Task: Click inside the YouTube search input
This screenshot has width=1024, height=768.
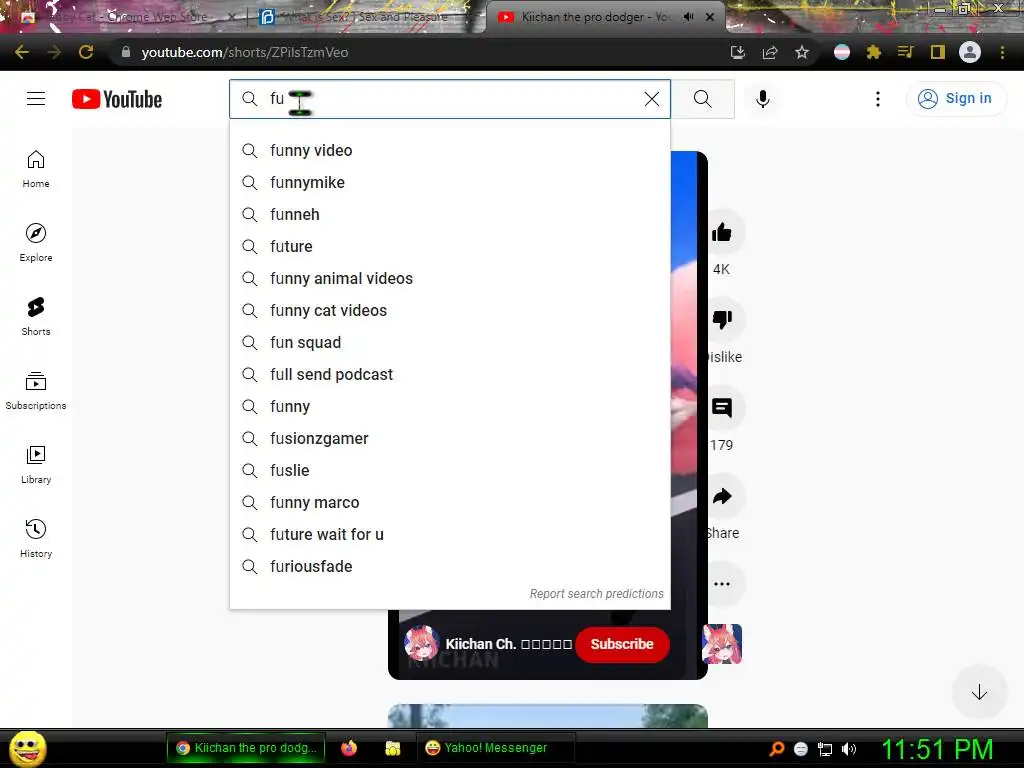Action: pyautogui.click(x=450, y=99)
